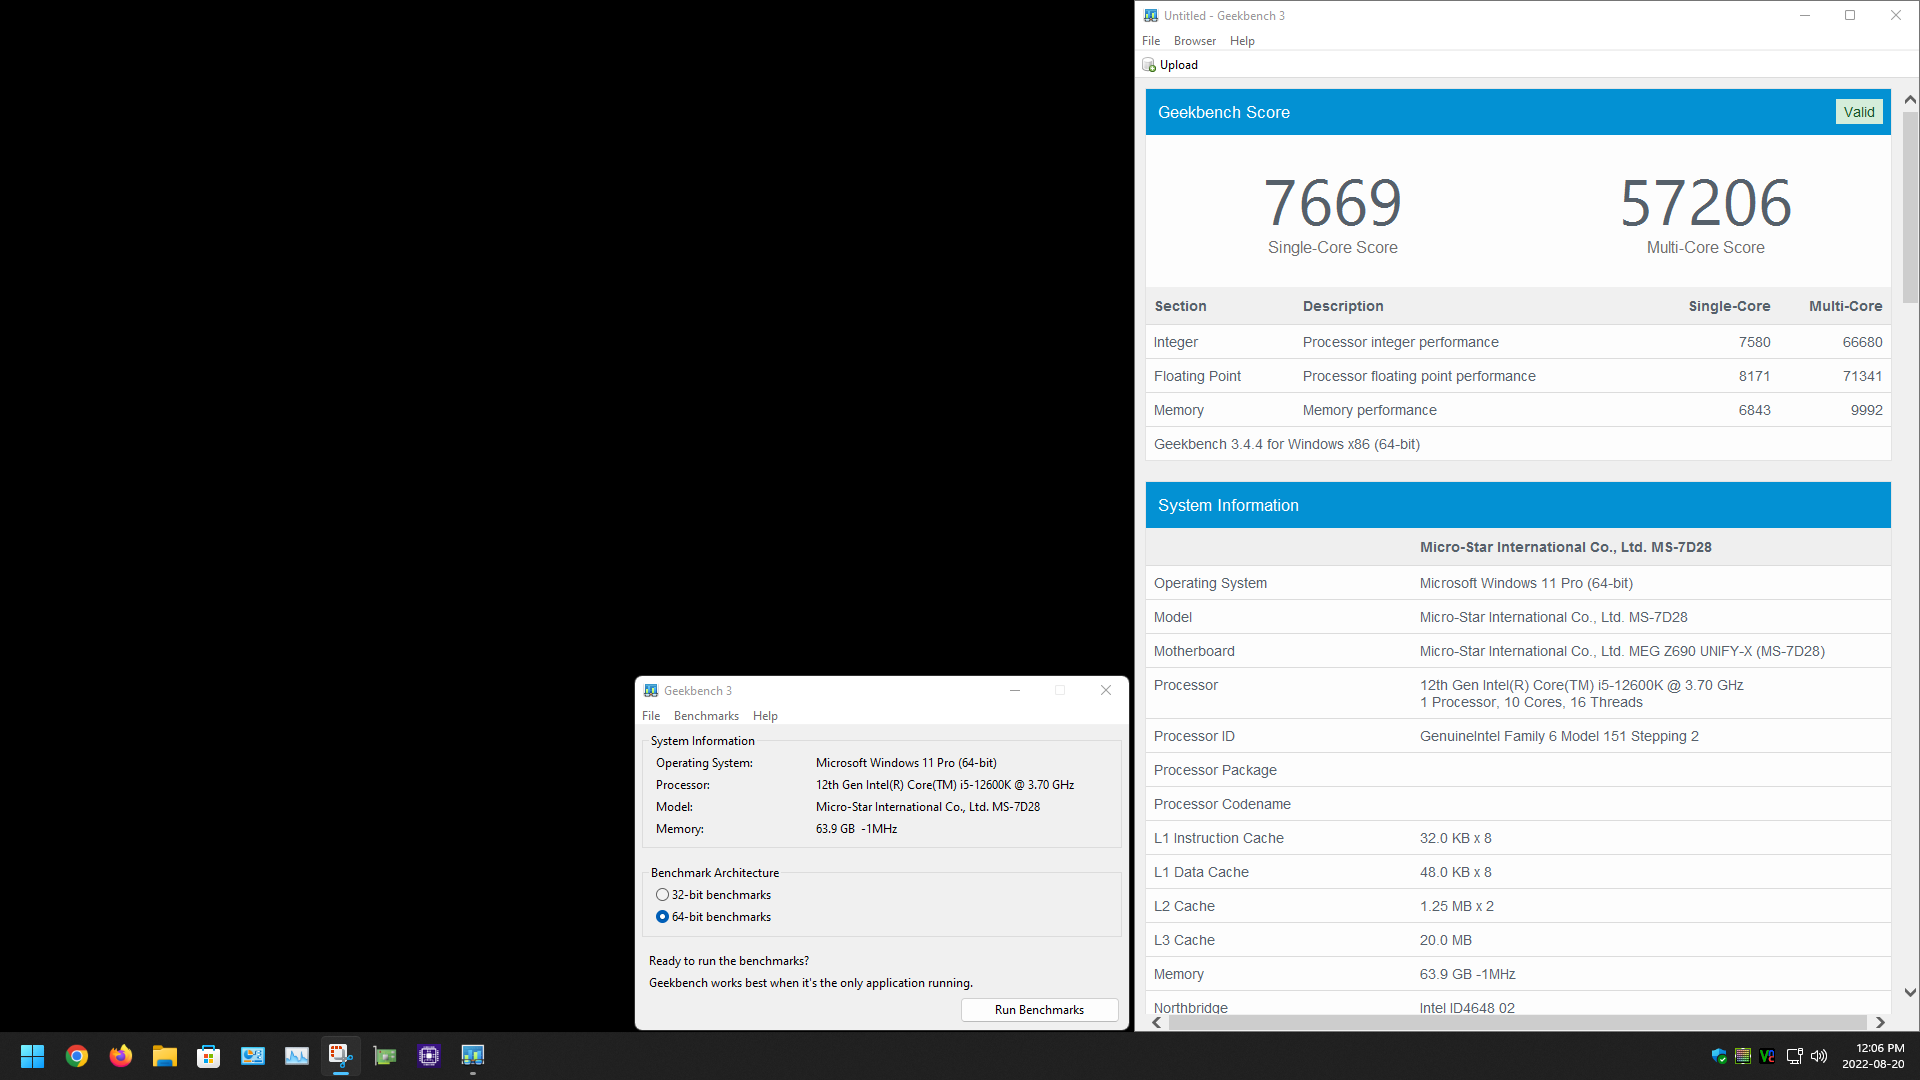Minimize the Untitled results window
This screenshot has width=1920, height=1080.
pos(1805,16)
